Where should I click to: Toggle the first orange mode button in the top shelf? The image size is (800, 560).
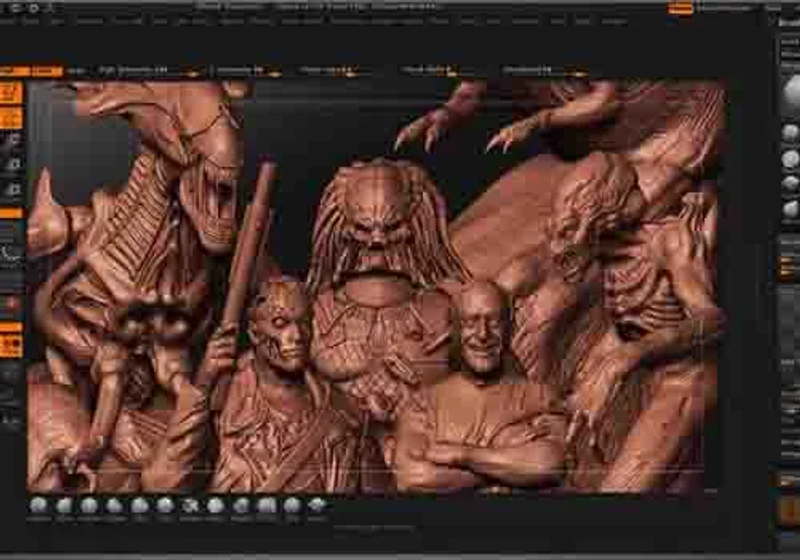pos(15,71)
